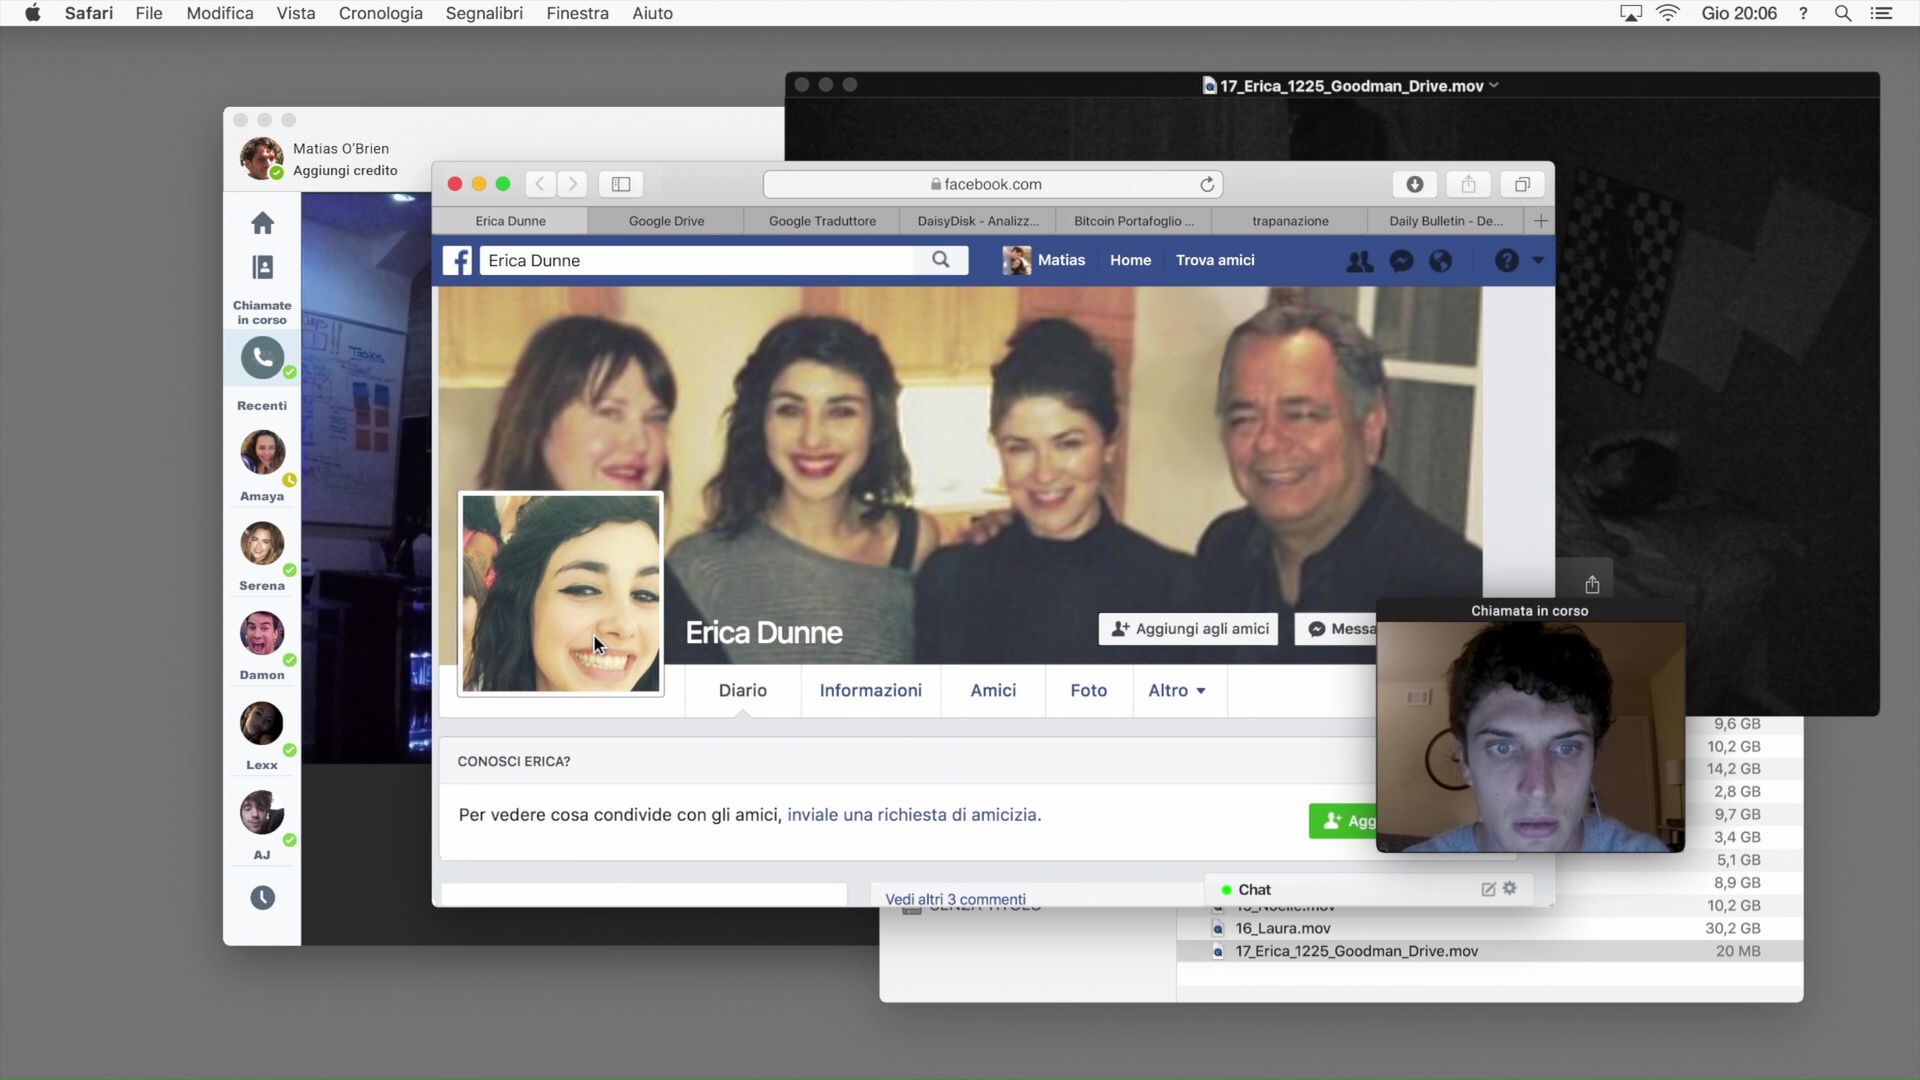This screenshot has width=1920, height=1080.
Task: Switch to the Google Traduttore tab
Action: click(x=822, y=221)
